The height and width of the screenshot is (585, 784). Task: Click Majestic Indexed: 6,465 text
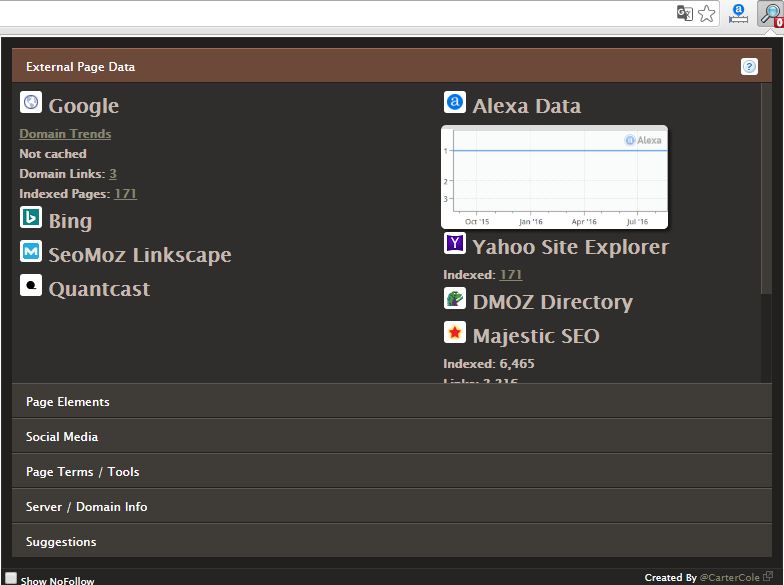point(489,364)
